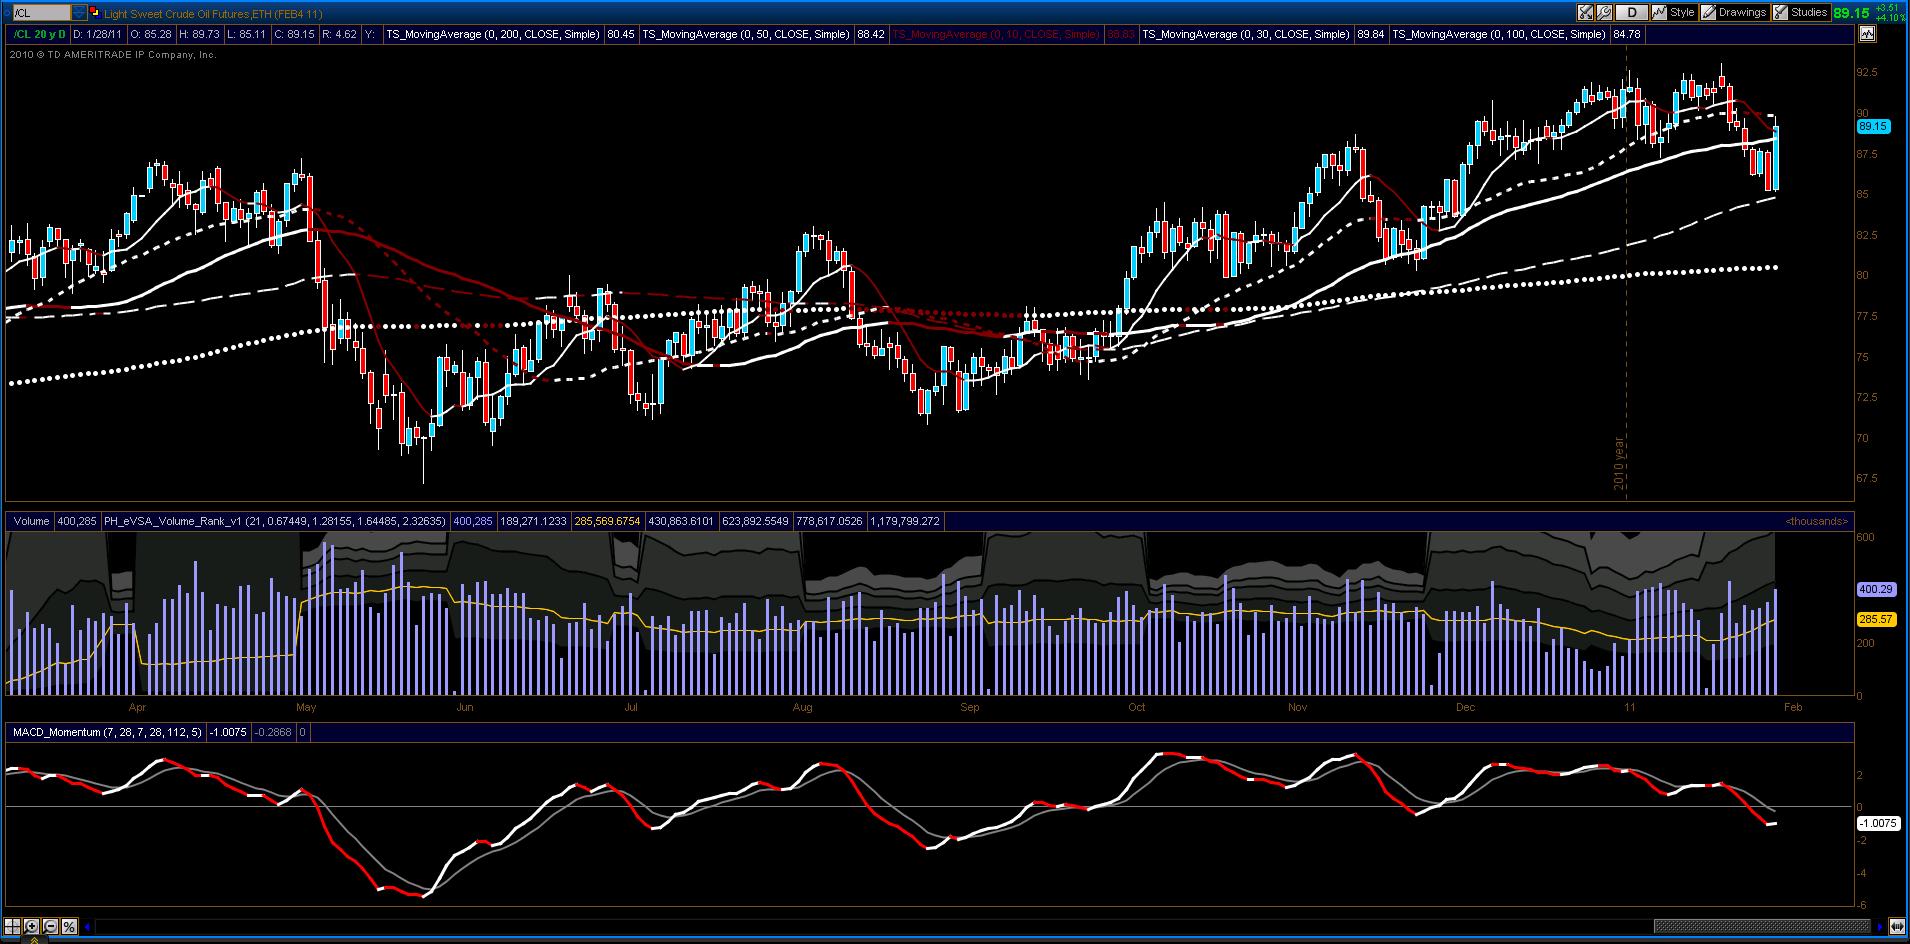The image size is (1910, 944).
Task: Click the C: 89.15 close value
Action: 294,34
